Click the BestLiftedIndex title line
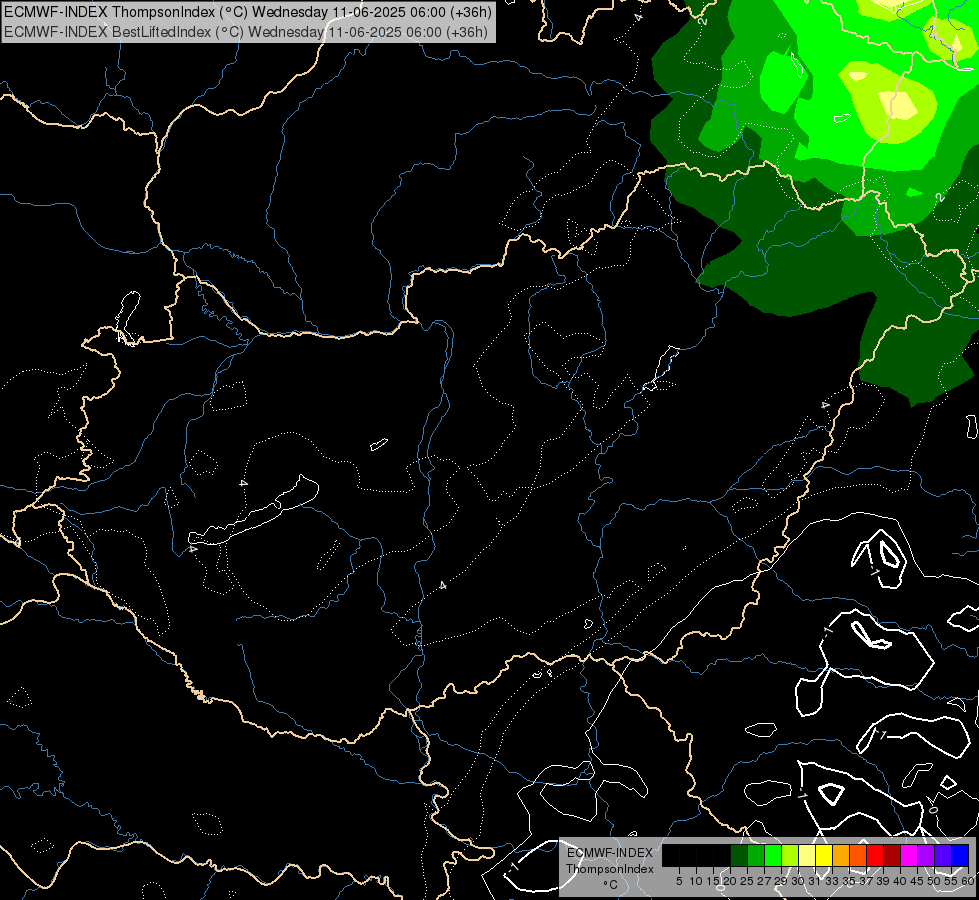Screen dimensions: 979x900 point(246,31)
